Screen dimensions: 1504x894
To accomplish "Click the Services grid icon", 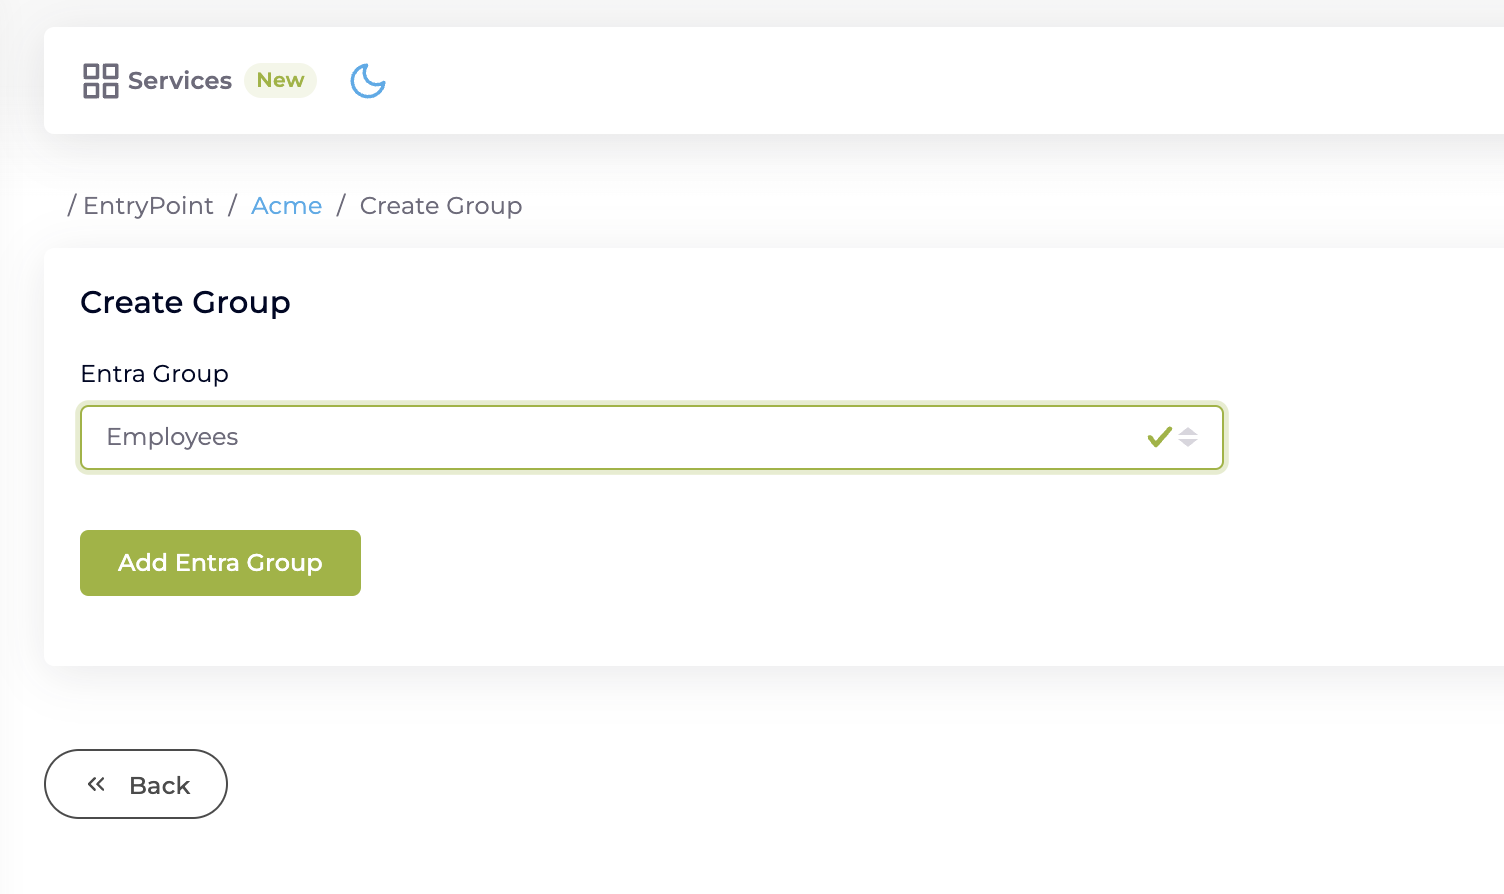I will click(x=100, y=81).
